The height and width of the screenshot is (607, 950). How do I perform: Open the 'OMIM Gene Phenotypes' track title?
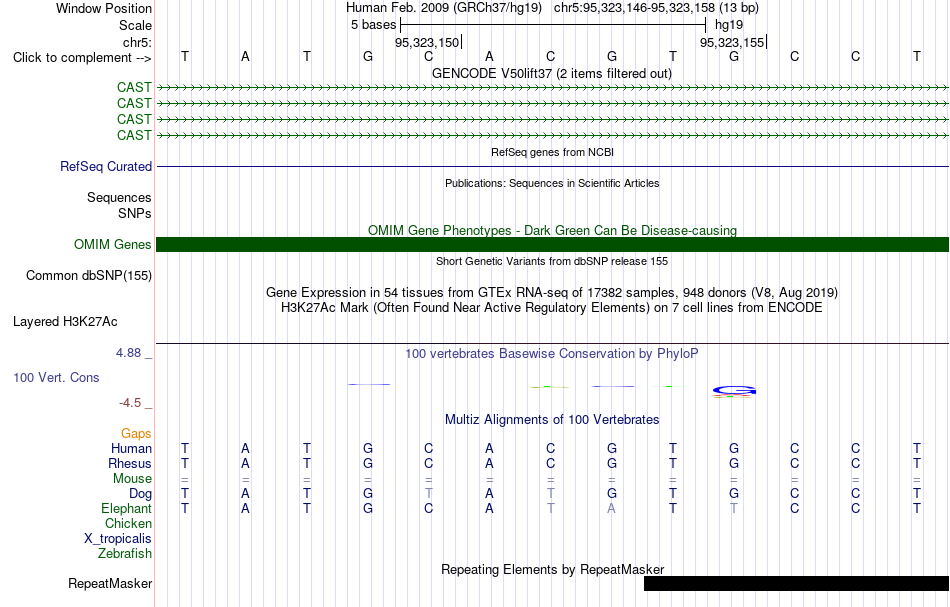[552, 230]
